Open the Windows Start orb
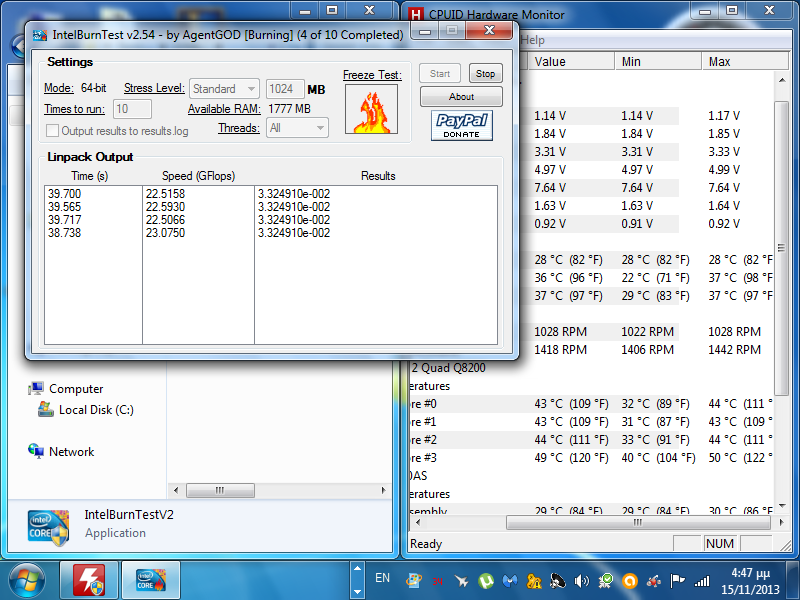Screen dimensions: 800x600 pyautogui.click(x=27, y=581)
